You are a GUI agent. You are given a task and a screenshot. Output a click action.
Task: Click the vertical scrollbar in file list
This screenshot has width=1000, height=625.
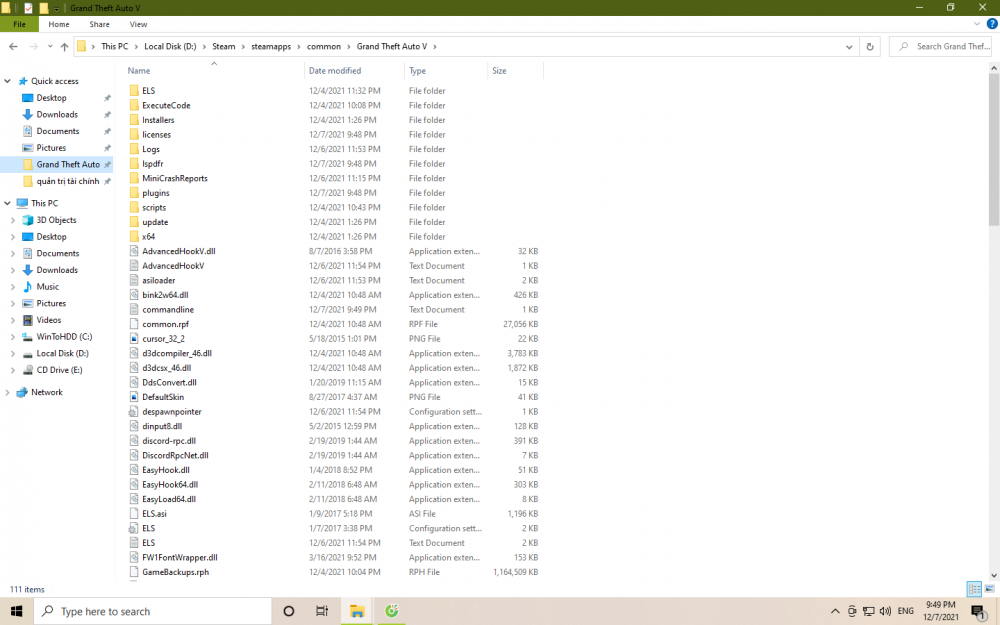[x=993, y=150]
